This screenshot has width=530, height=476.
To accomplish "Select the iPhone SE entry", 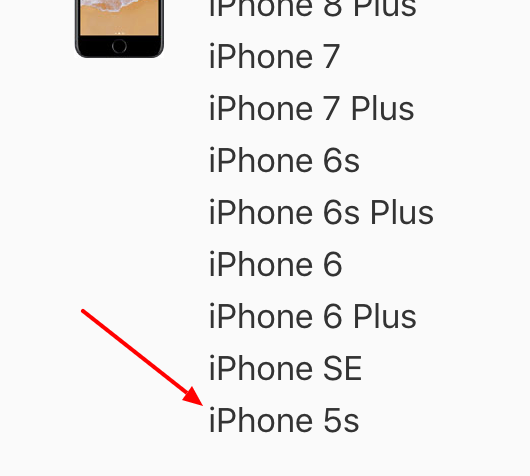I will tap(286, 368).
